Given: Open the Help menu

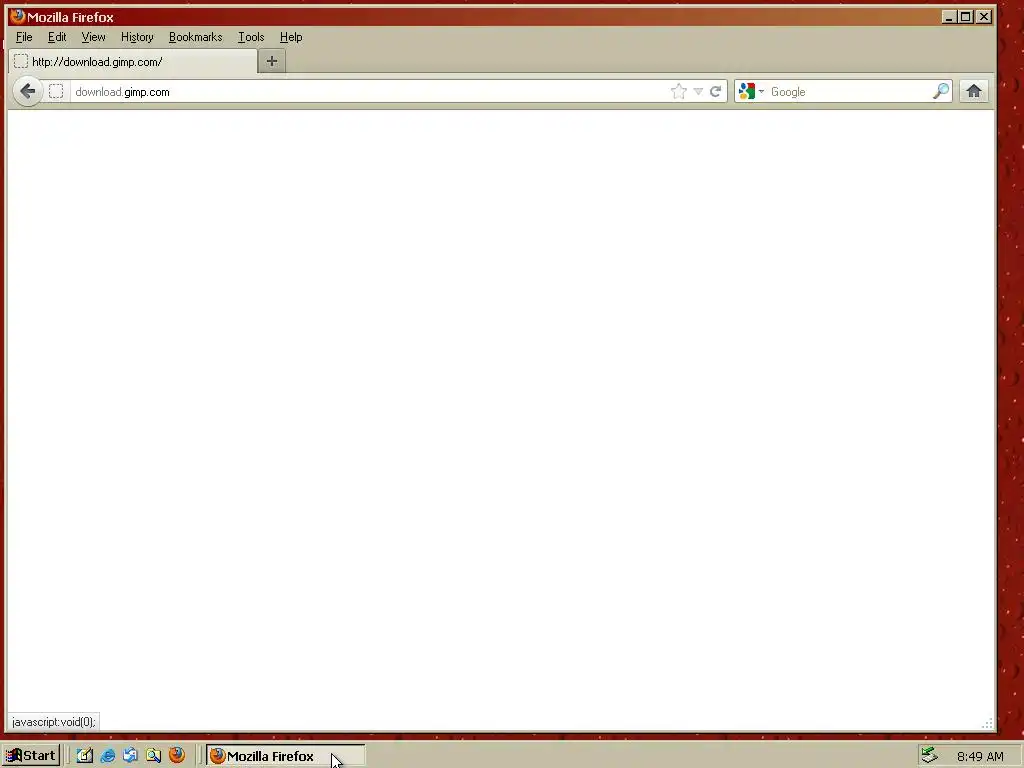Looking at the screenshot, I should point(291,37).
